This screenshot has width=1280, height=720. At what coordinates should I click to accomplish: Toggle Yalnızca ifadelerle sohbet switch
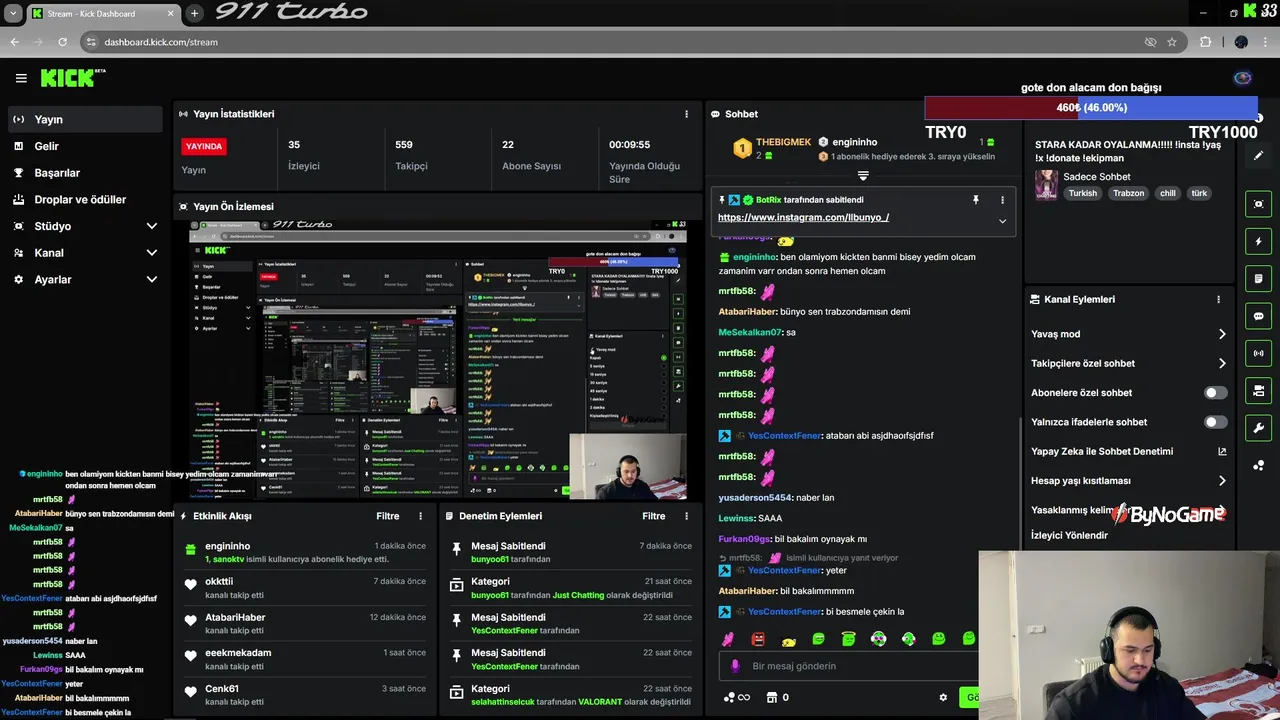point(1215,422)
